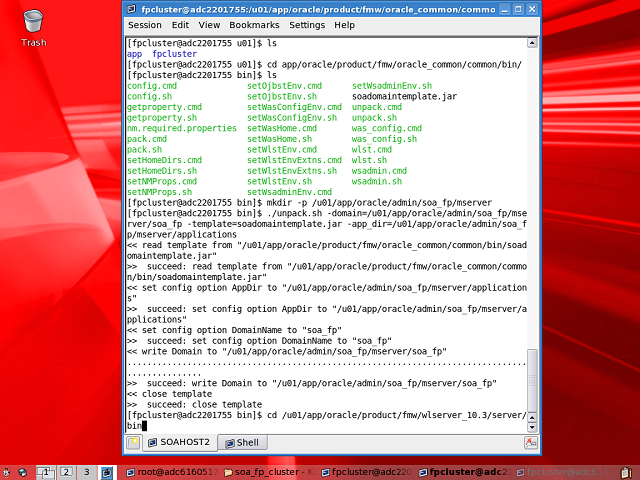Open root@adc6160517 taskbar window

click(172, 472)
